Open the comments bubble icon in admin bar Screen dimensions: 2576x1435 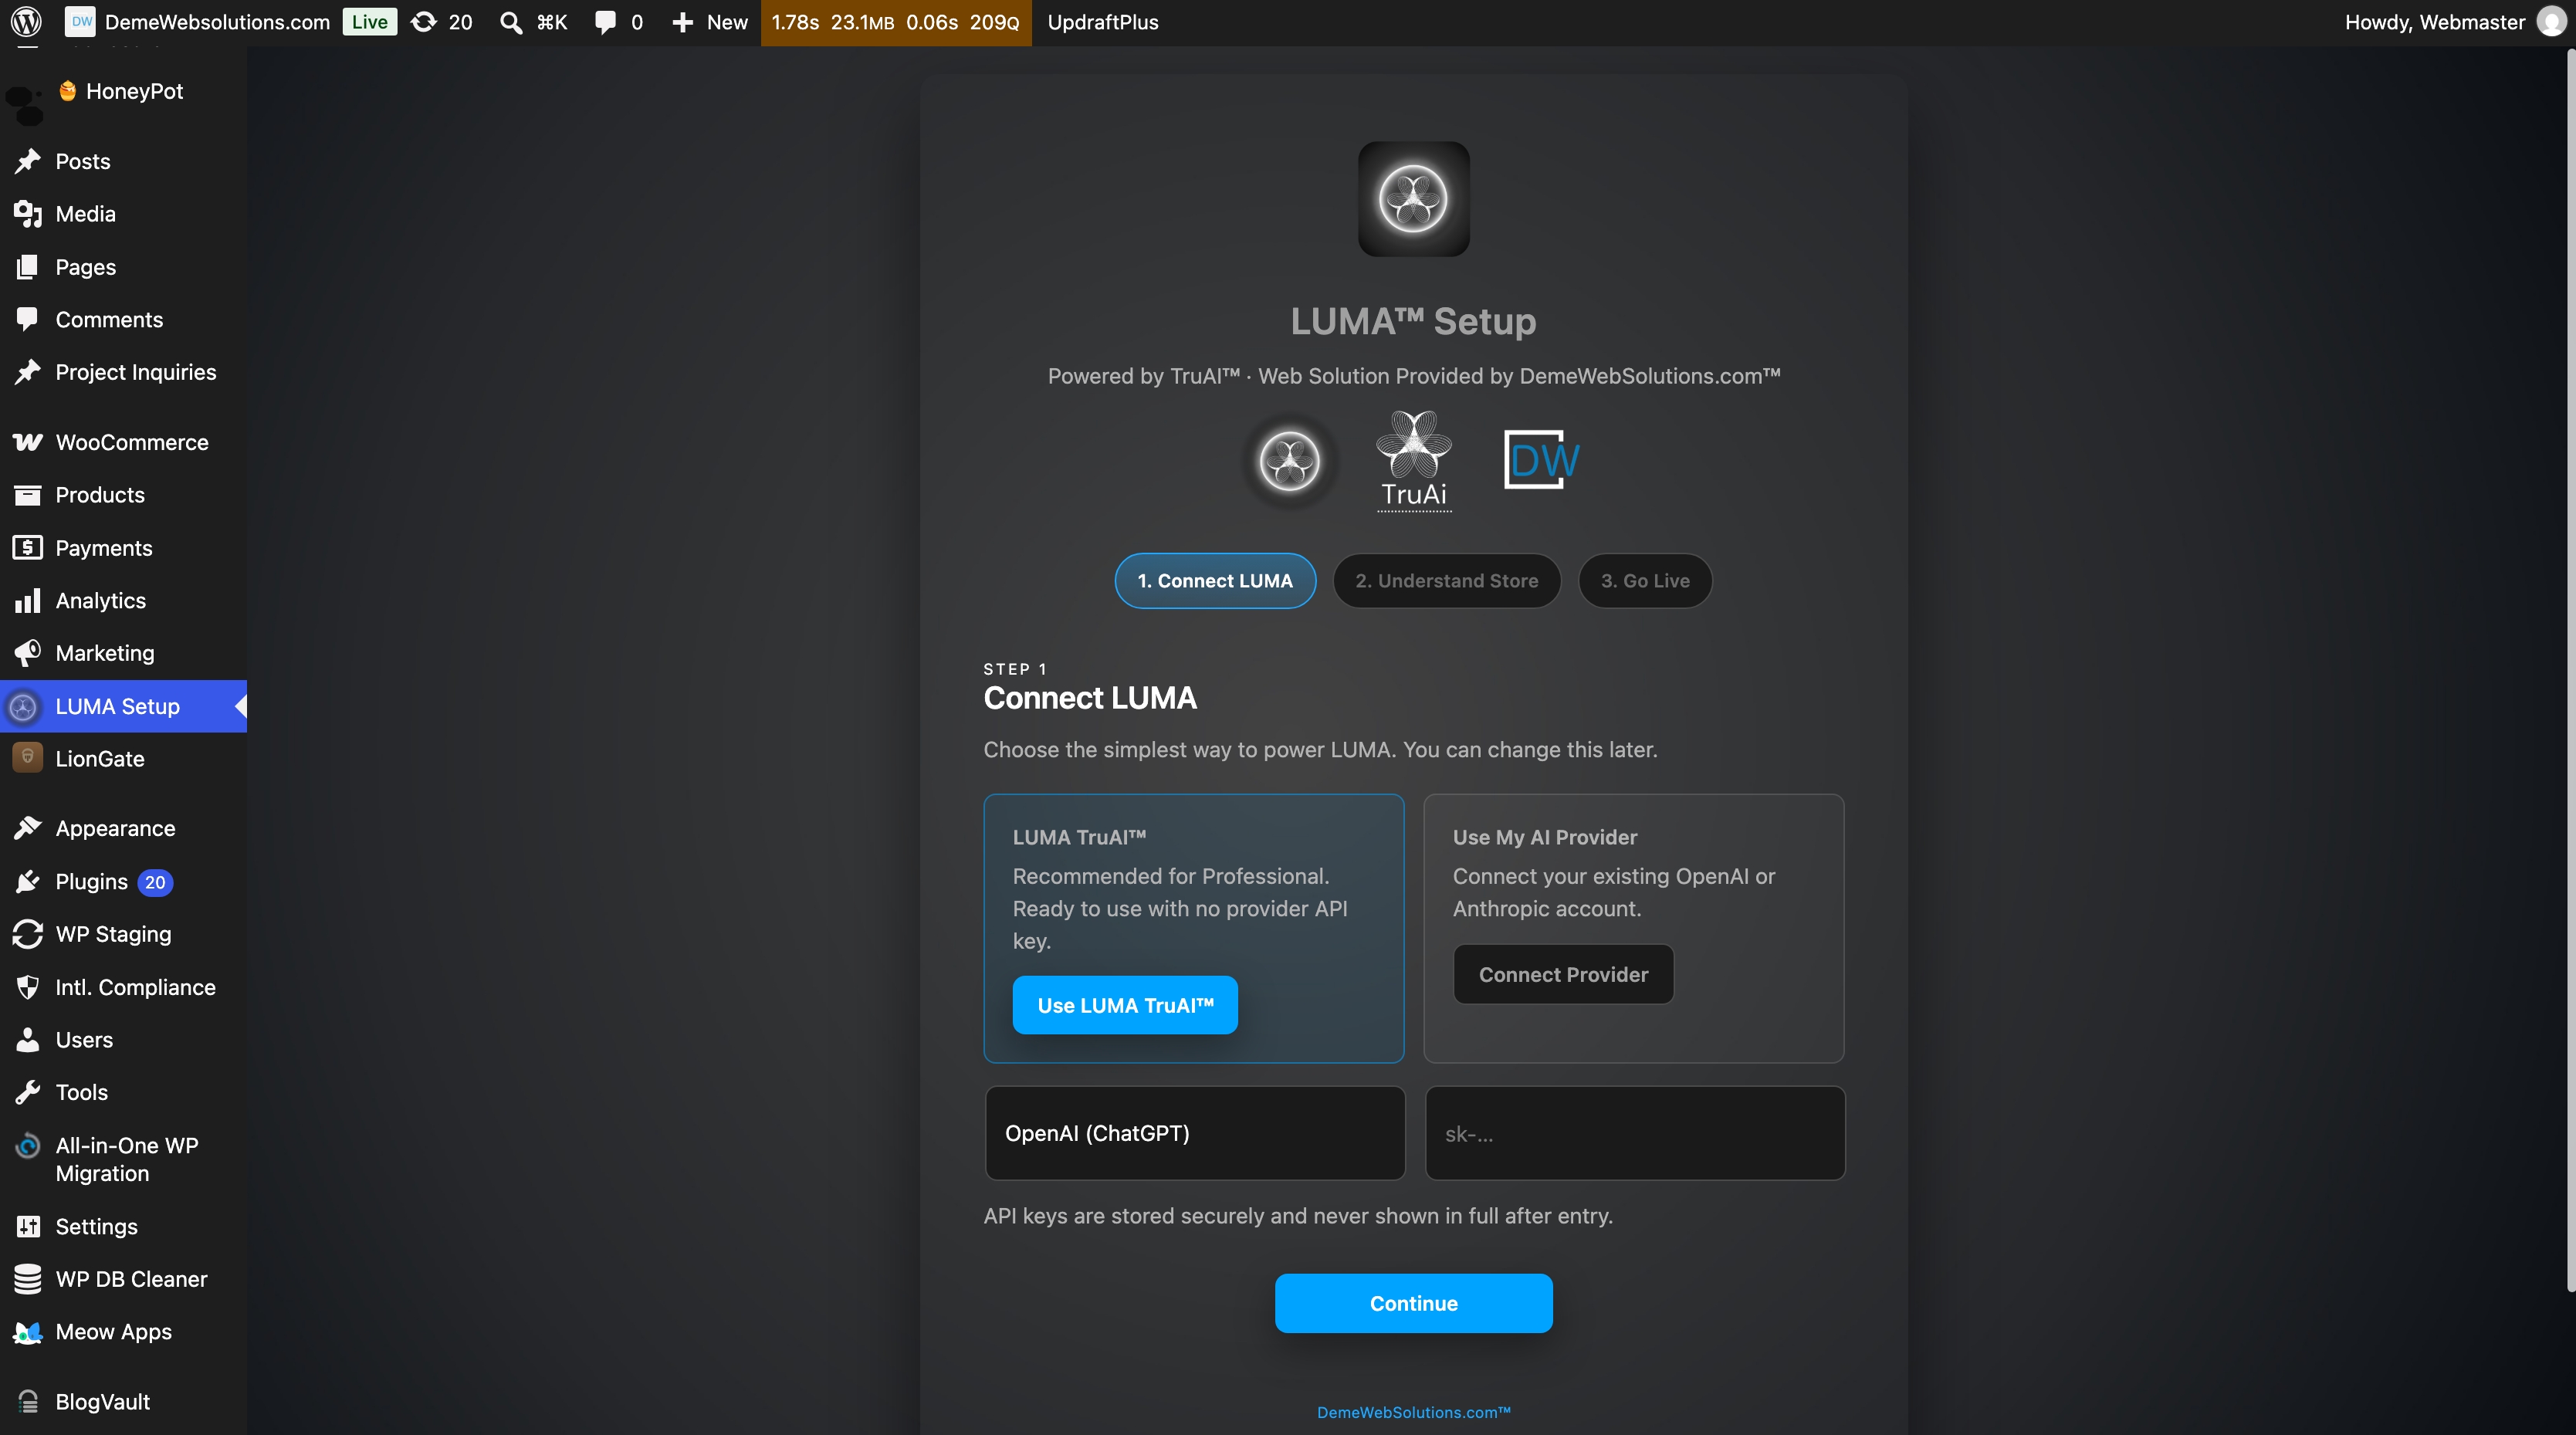coord(605,22)
